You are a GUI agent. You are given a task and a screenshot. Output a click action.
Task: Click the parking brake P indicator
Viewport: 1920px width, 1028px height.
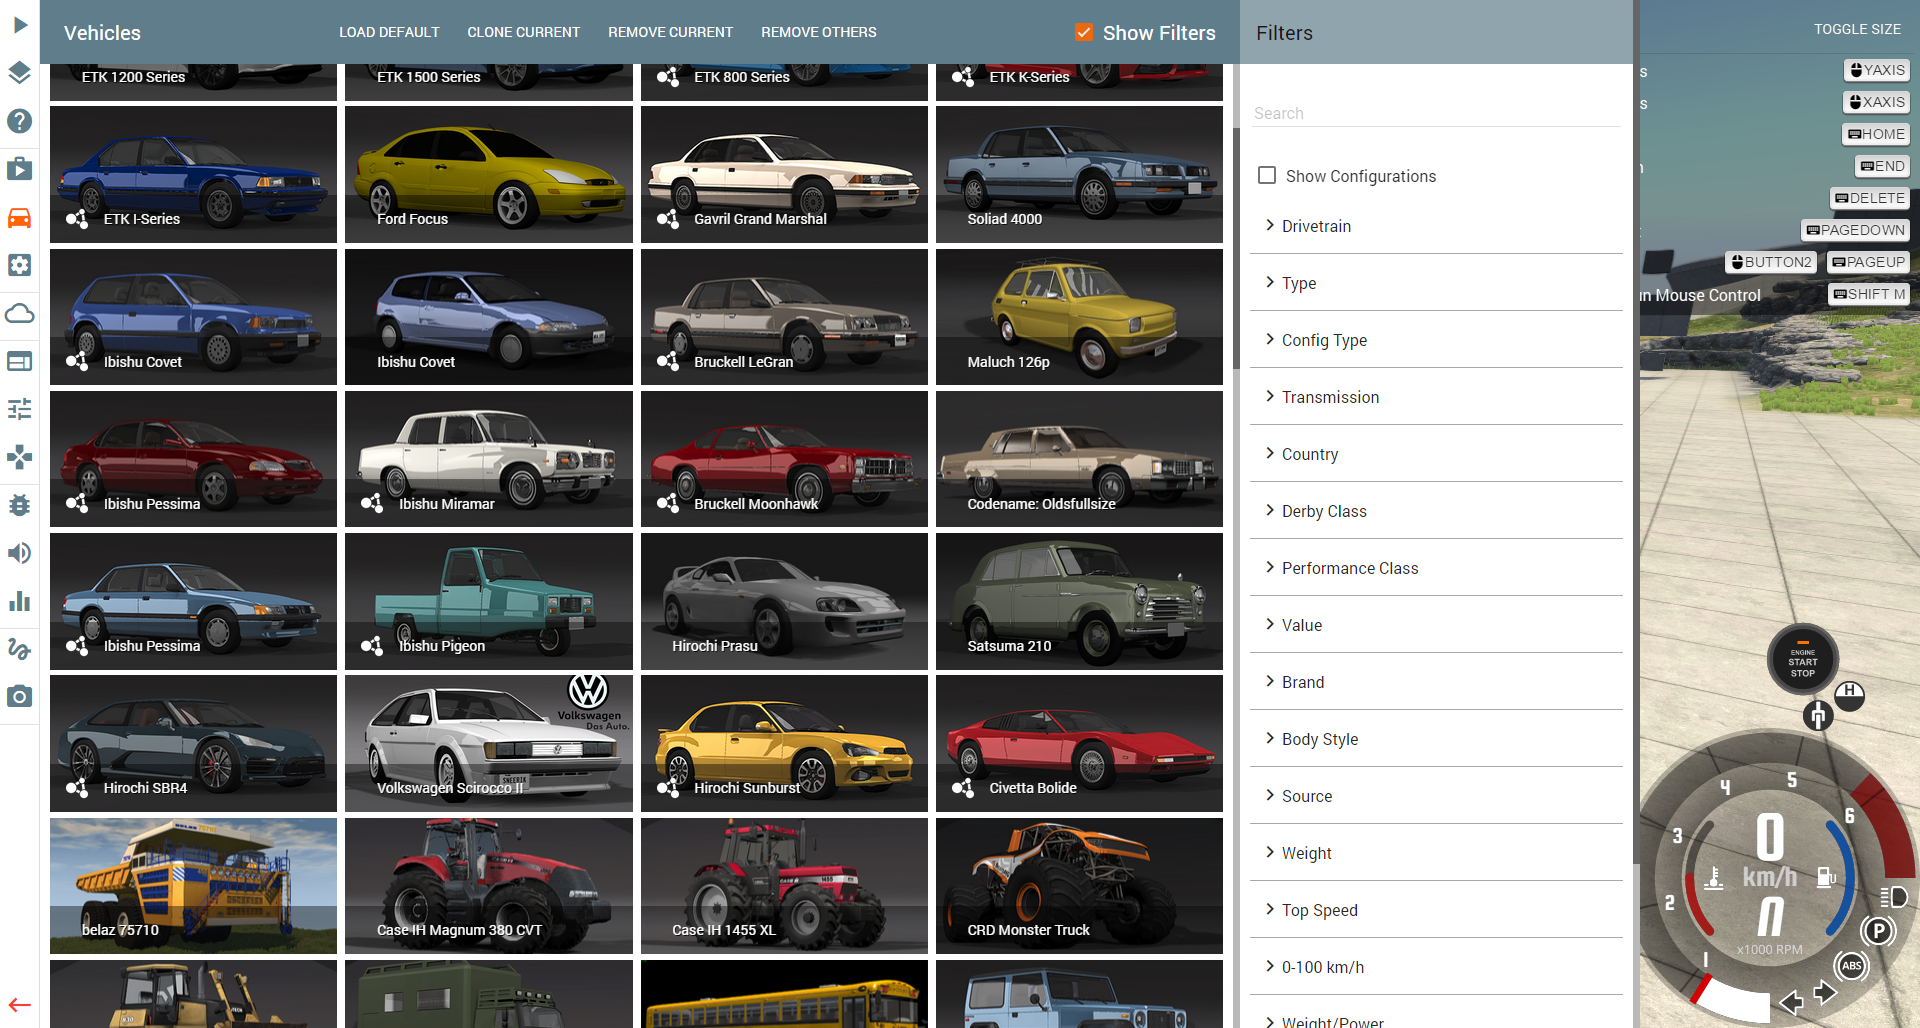[1879, 932]
